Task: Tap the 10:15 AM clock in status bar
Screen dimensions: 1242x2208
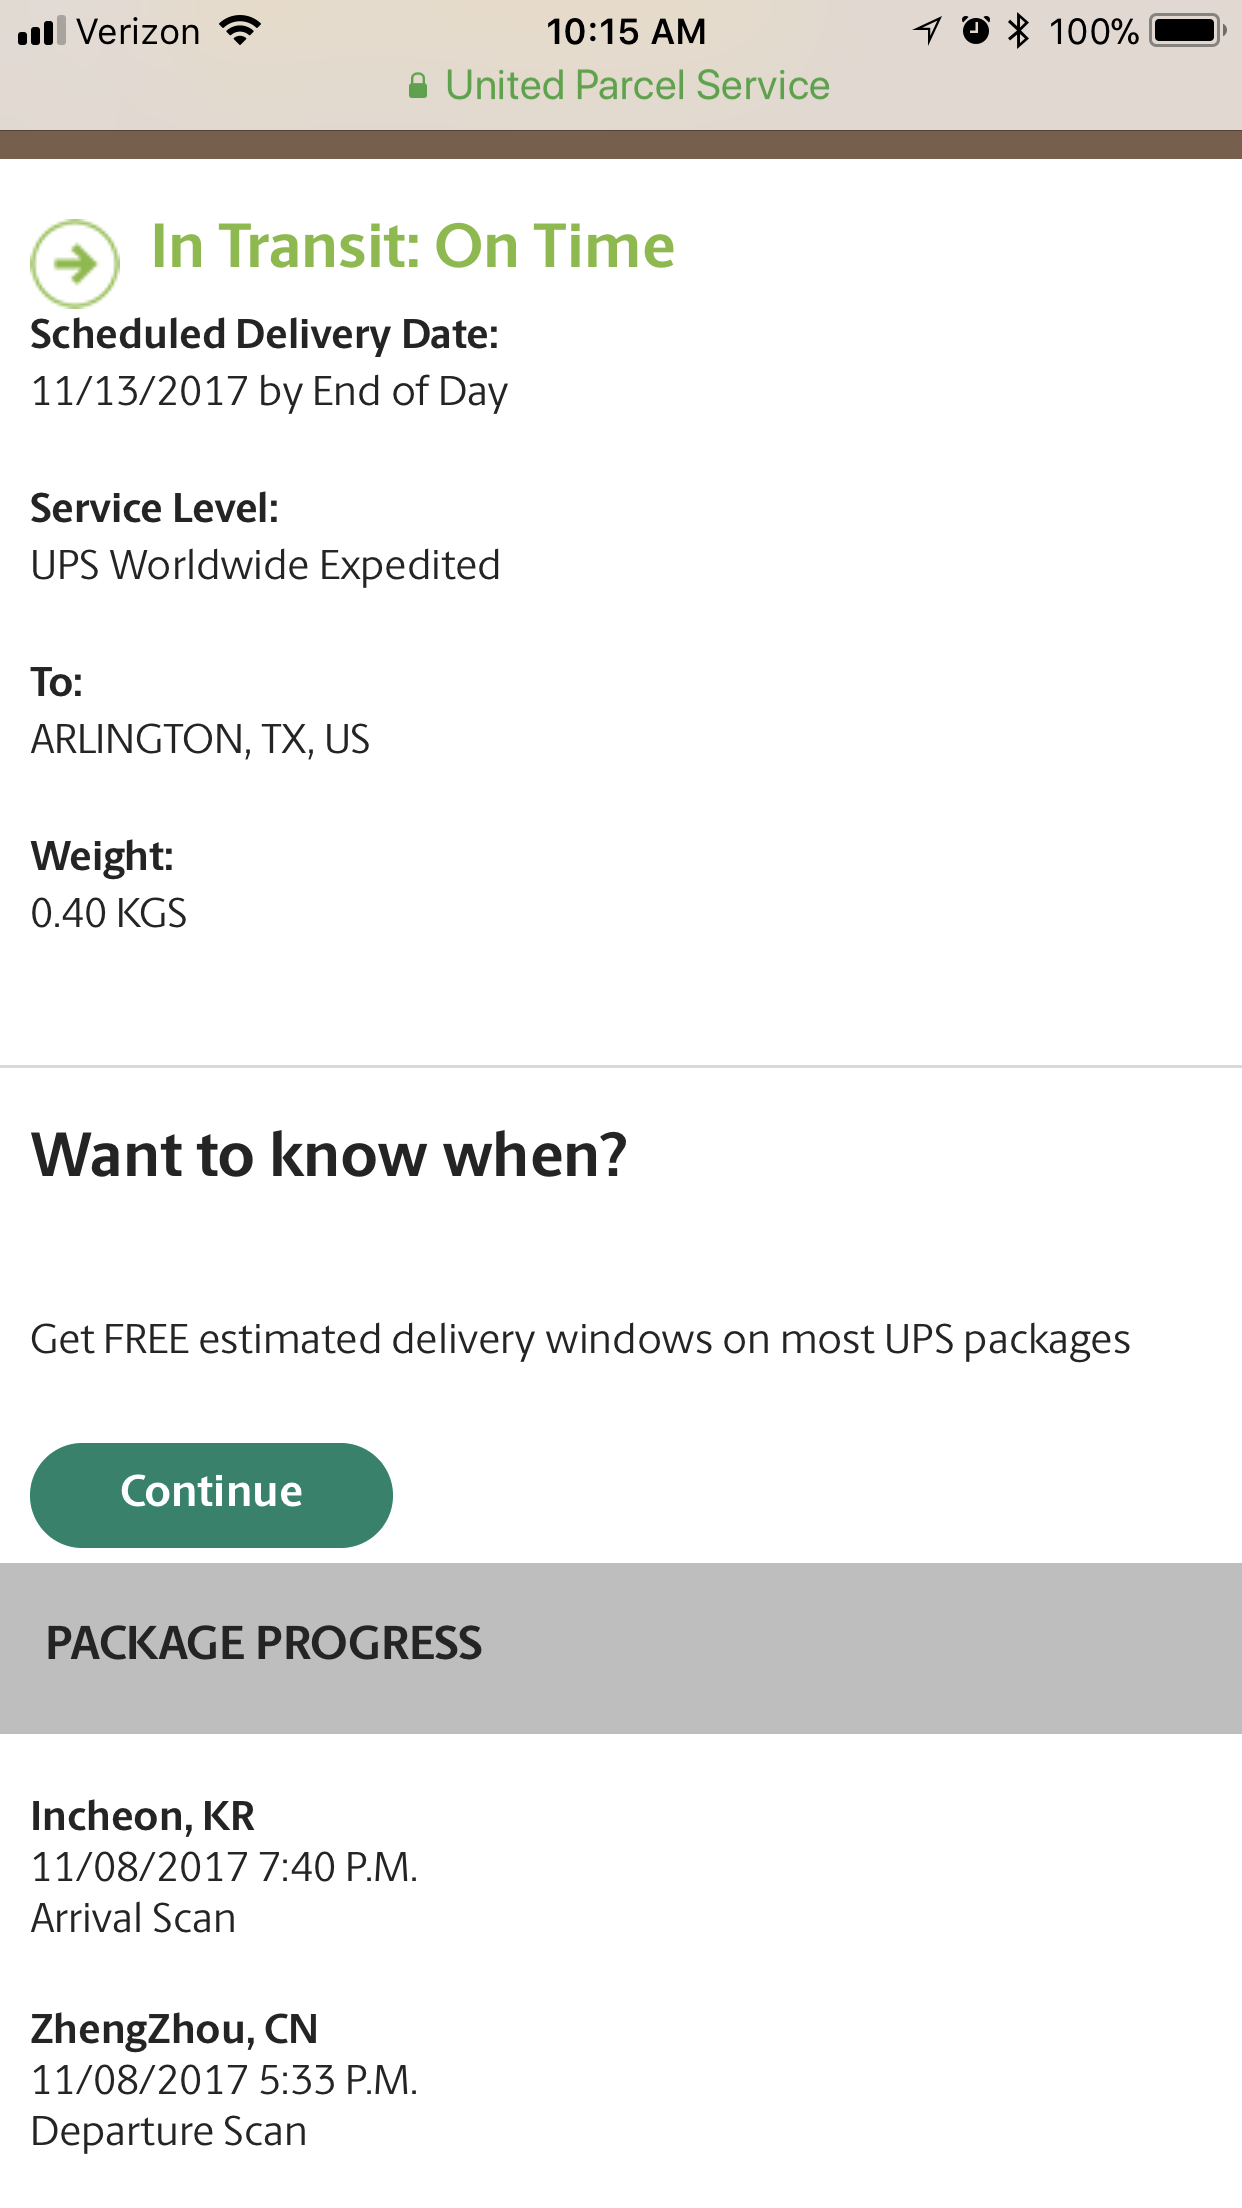Action: pyautogui.click(x=626, y=32)
